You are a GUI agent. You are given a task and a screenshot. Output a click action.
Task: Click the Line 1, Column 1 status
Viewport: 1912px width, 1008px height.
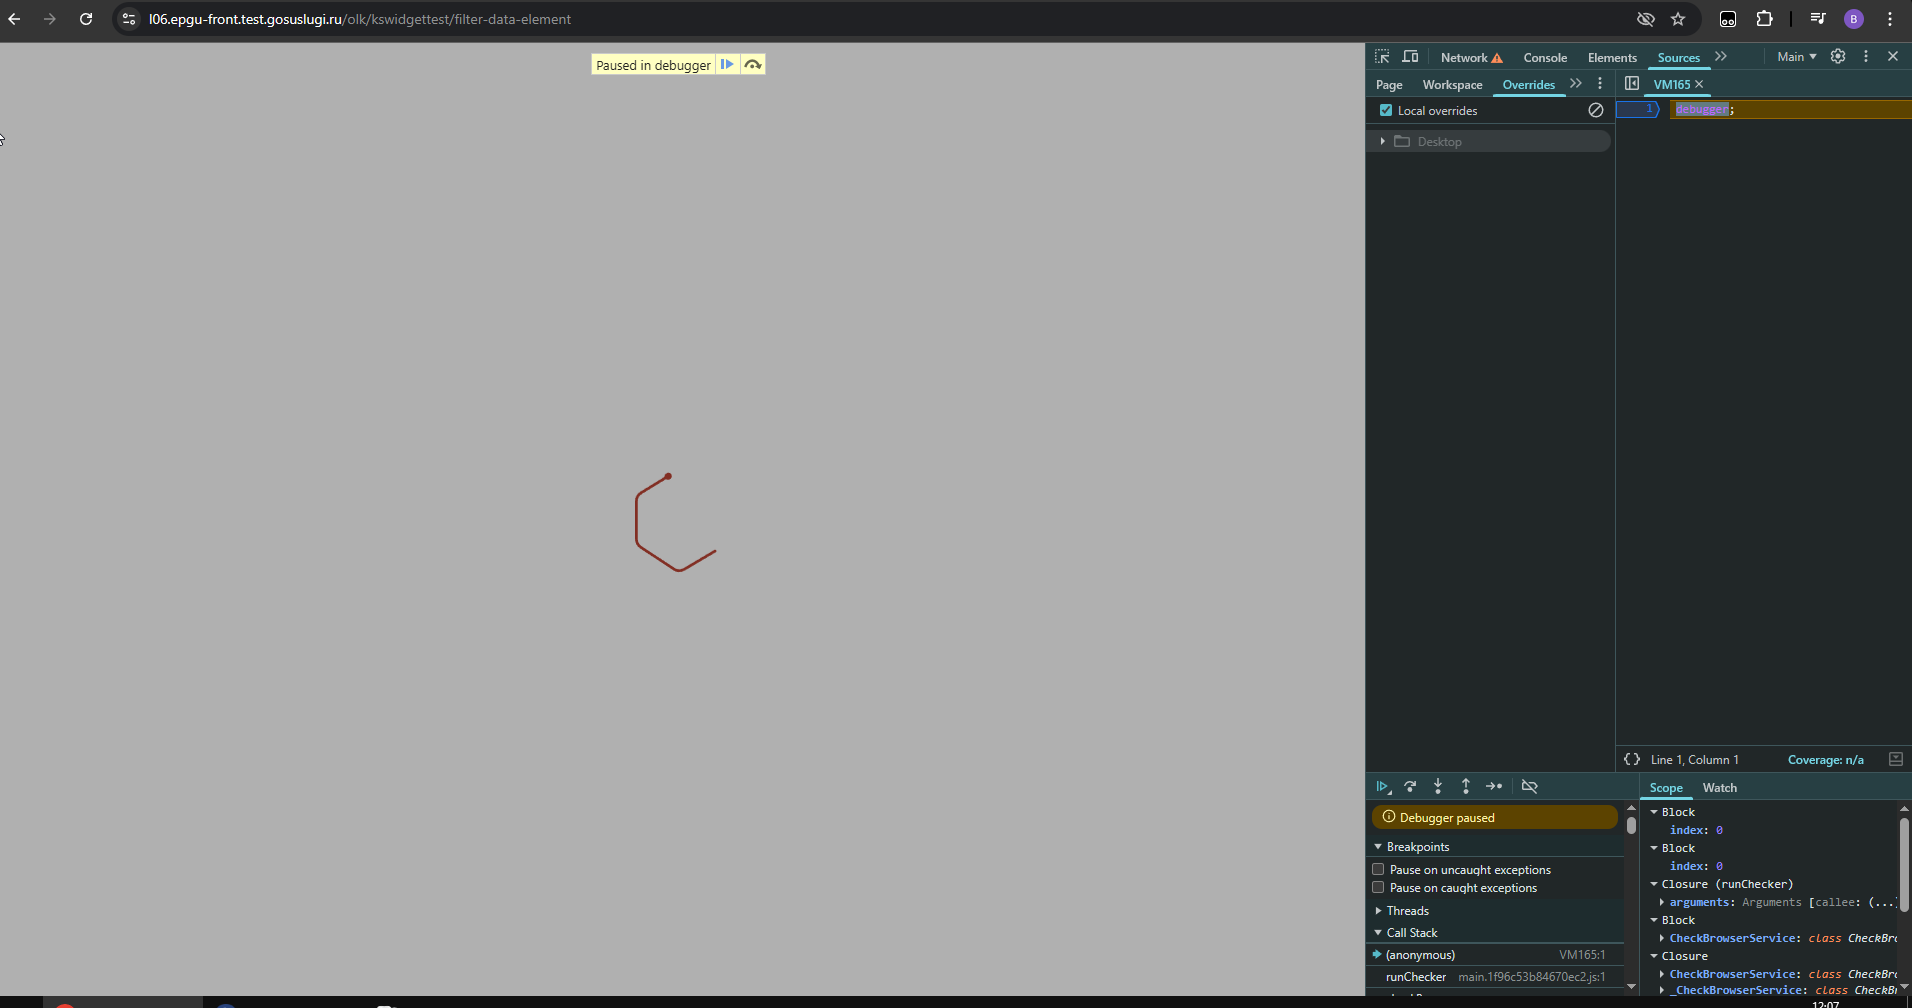tap(1694, 760)
